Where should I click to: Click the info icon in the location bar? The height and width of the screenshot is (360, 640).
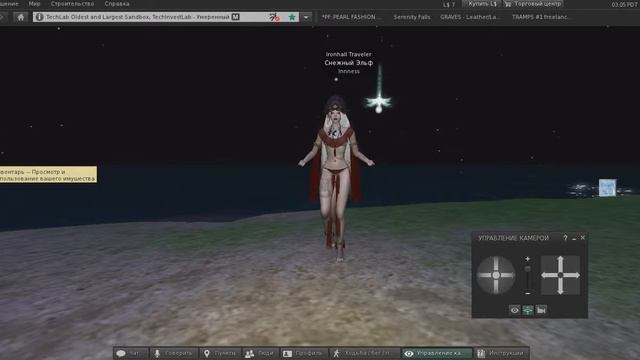point(40,17)
